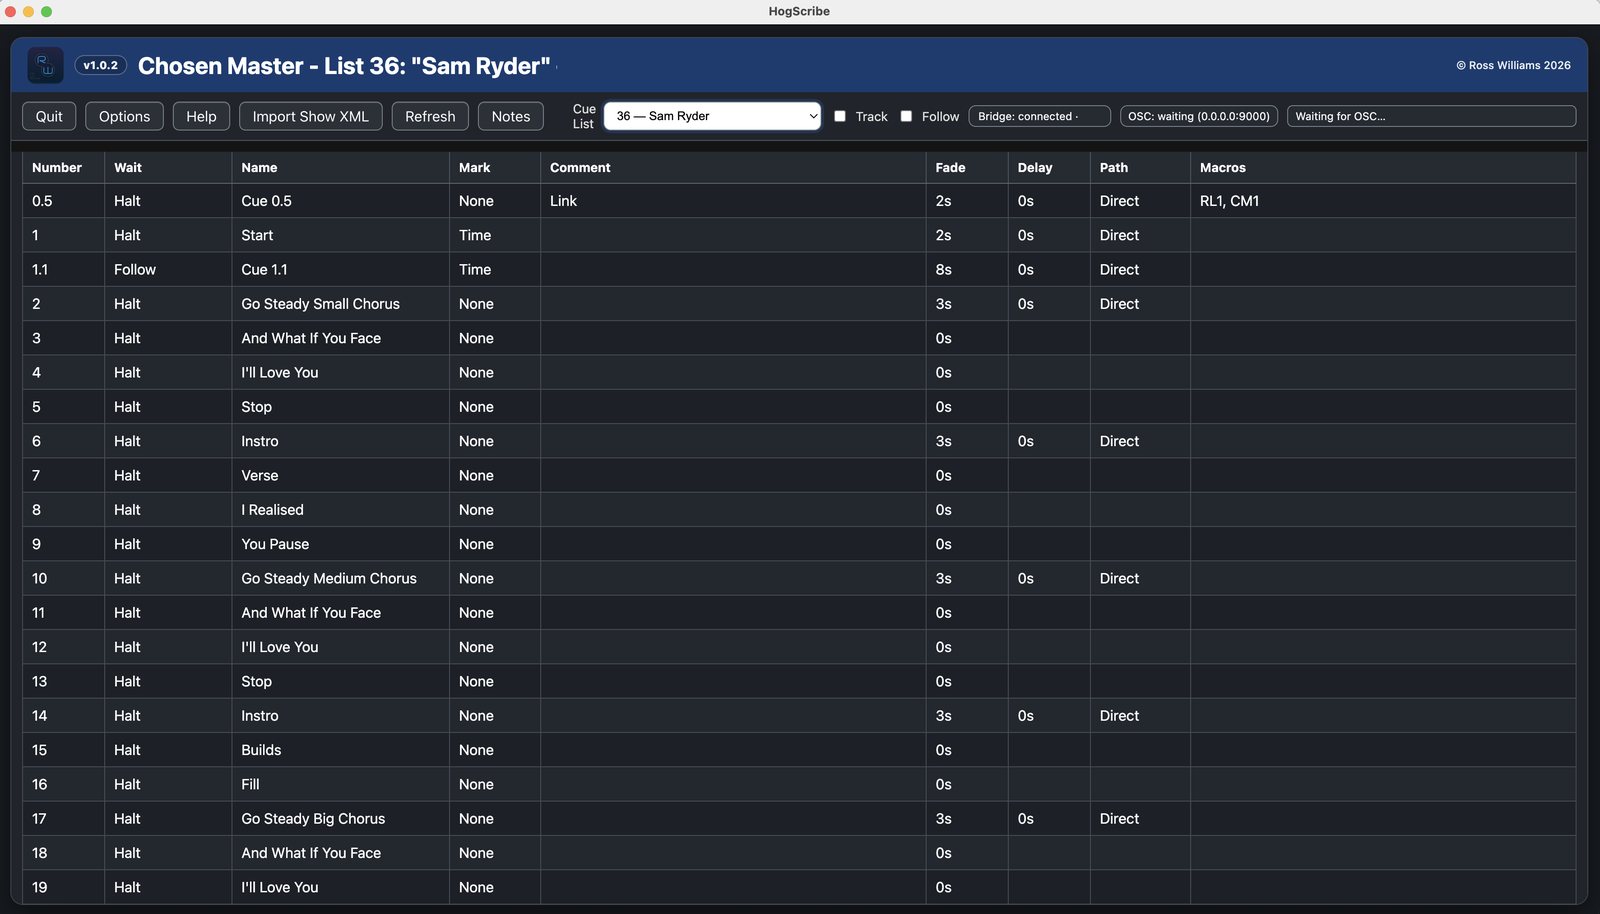This screenshot has width=1600, height=914.
Task: Enable the Follow checkbox
Action: tap(906, 116)
